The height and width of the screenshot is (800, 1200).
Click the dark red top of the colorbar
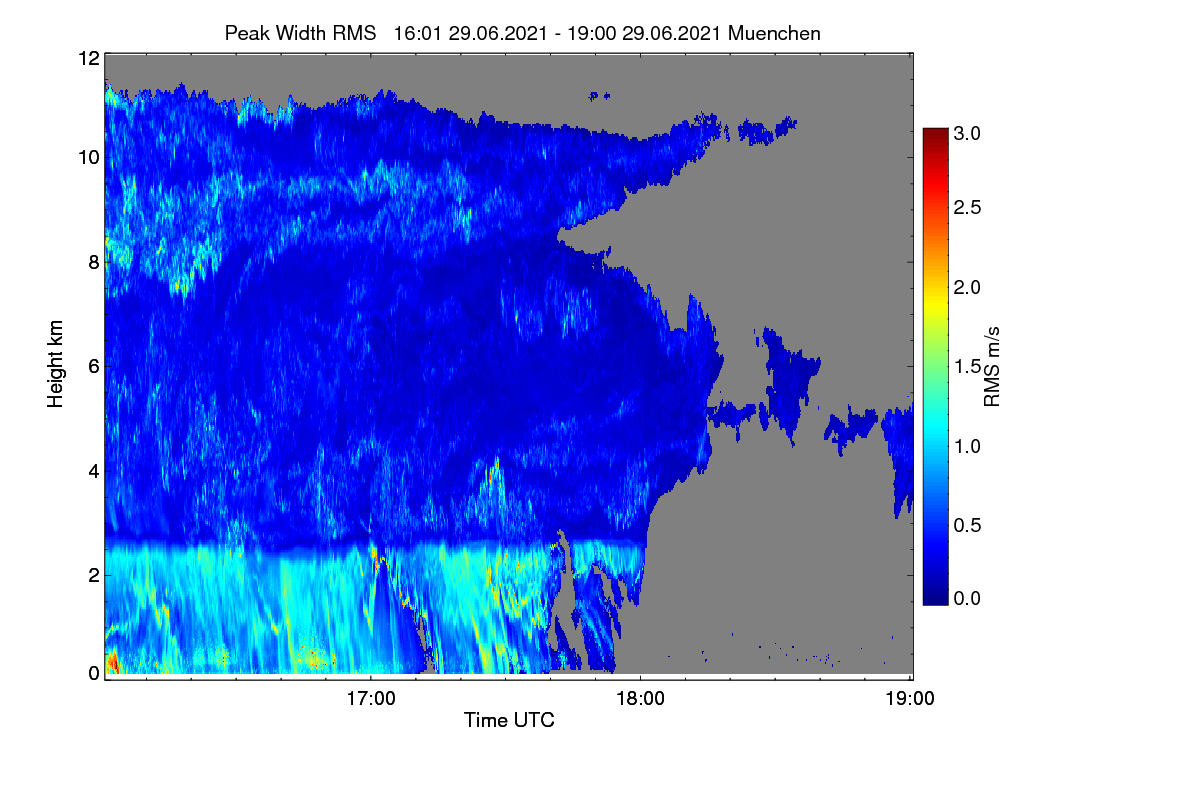click(x=934, y=135)
